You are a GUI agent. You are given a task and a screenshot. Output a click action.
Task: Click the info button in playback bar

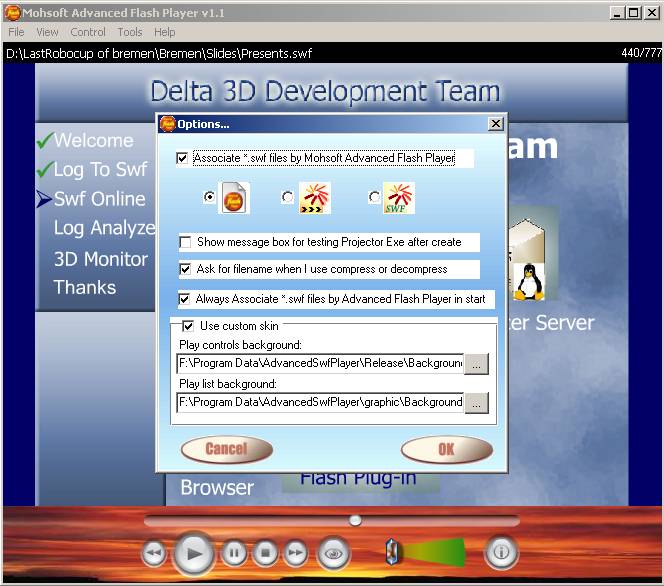click(501, 553)
